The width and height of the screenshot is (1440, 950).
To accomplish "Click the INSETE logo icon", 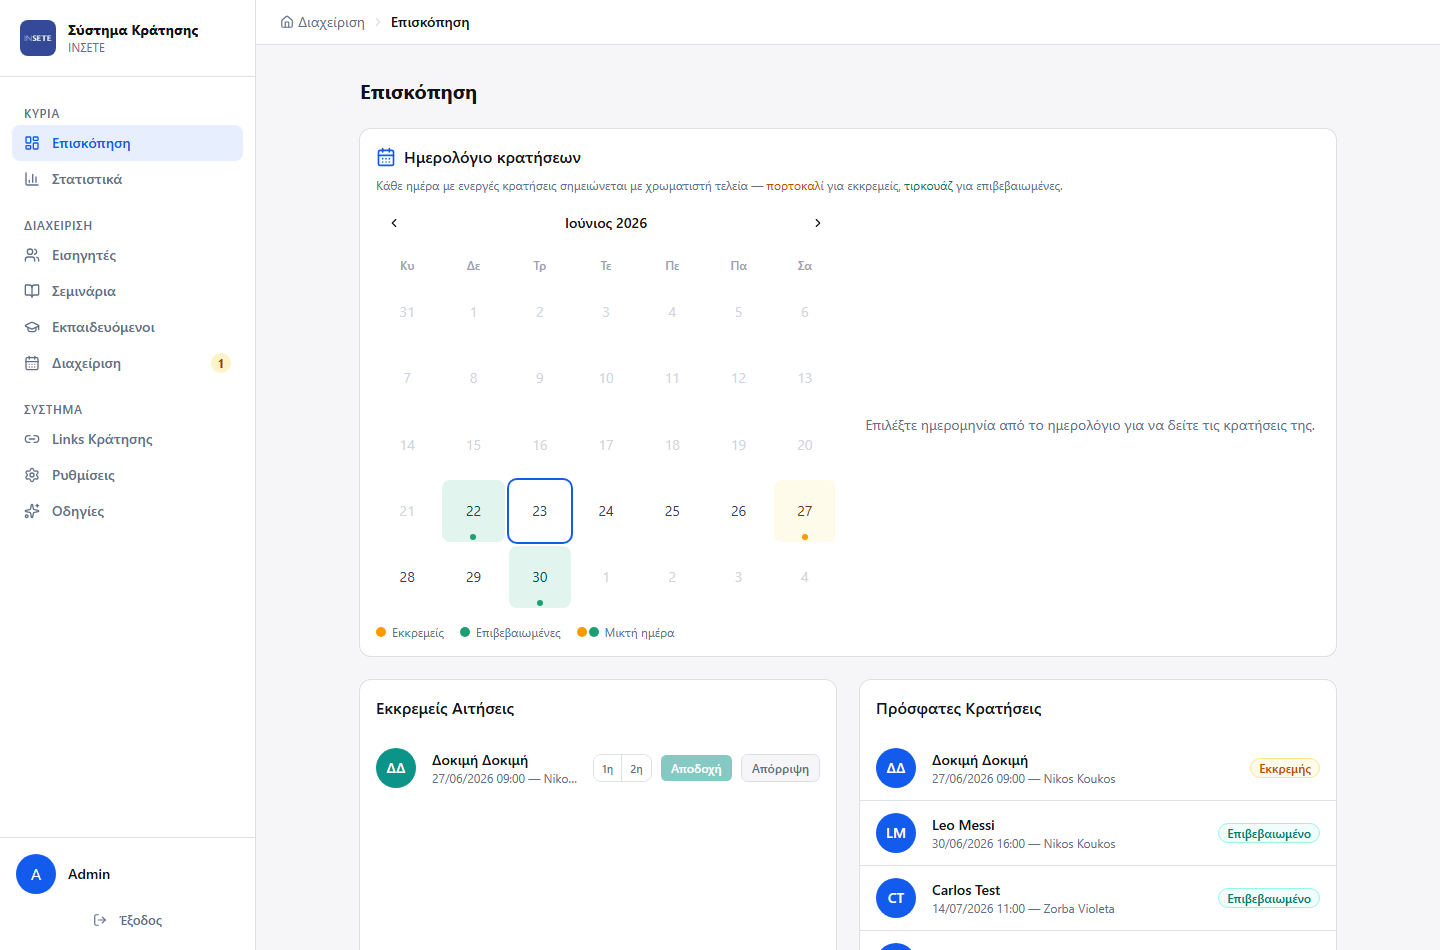I will [38, 38].
